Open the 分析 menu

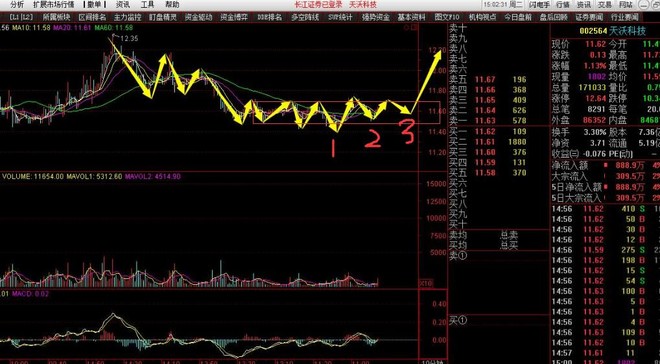(18, 5)
